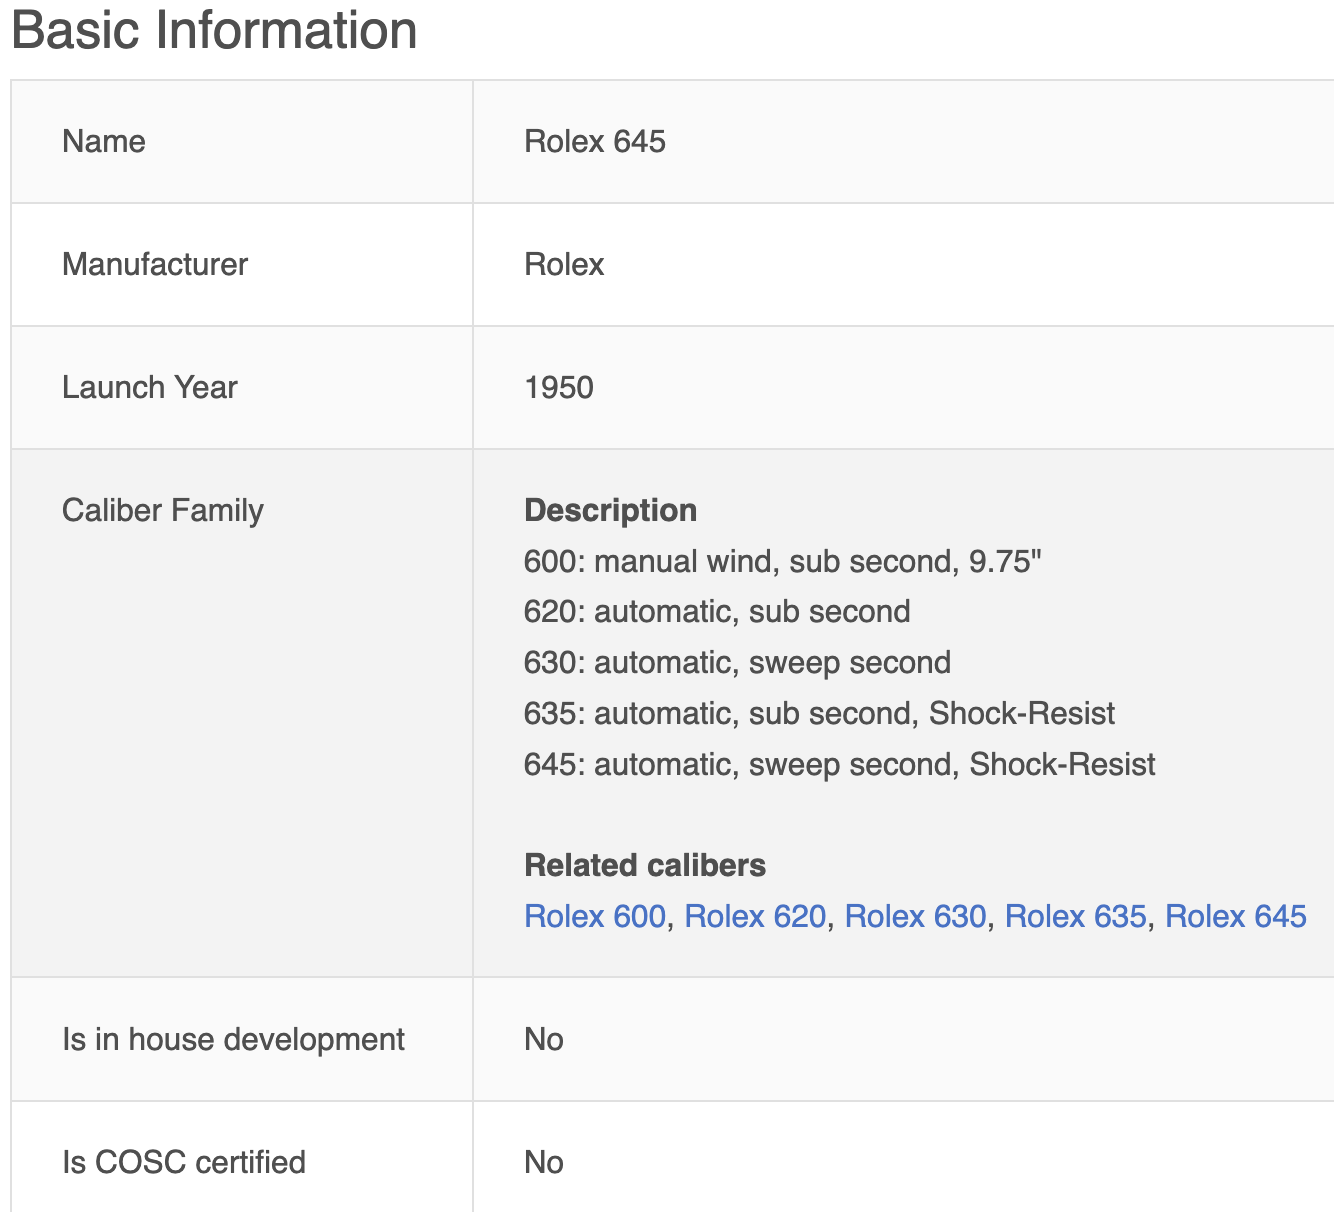
Task: Click the 'Is in house development' label
Action: 233,1039
